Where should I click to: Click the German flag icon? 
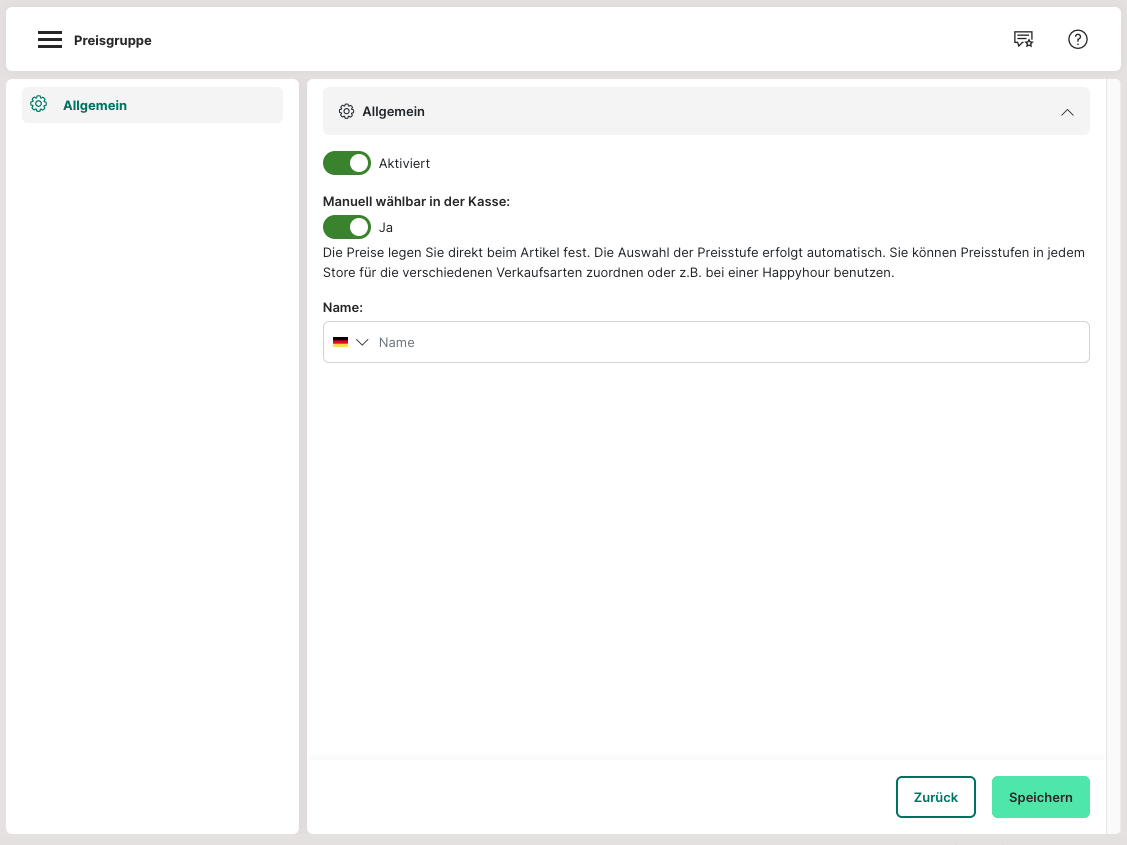pos(340,342)
